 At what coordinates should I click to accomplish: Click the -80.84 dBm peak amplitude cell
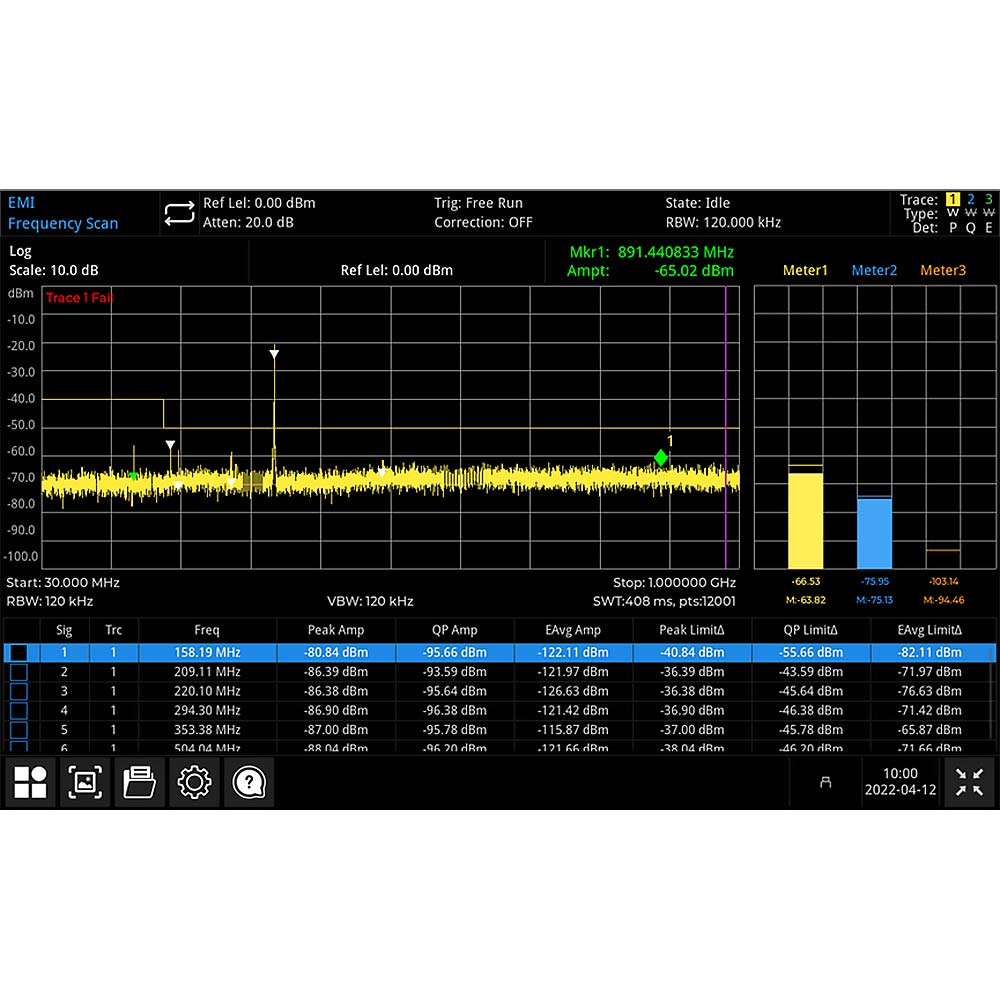(336, 652)
